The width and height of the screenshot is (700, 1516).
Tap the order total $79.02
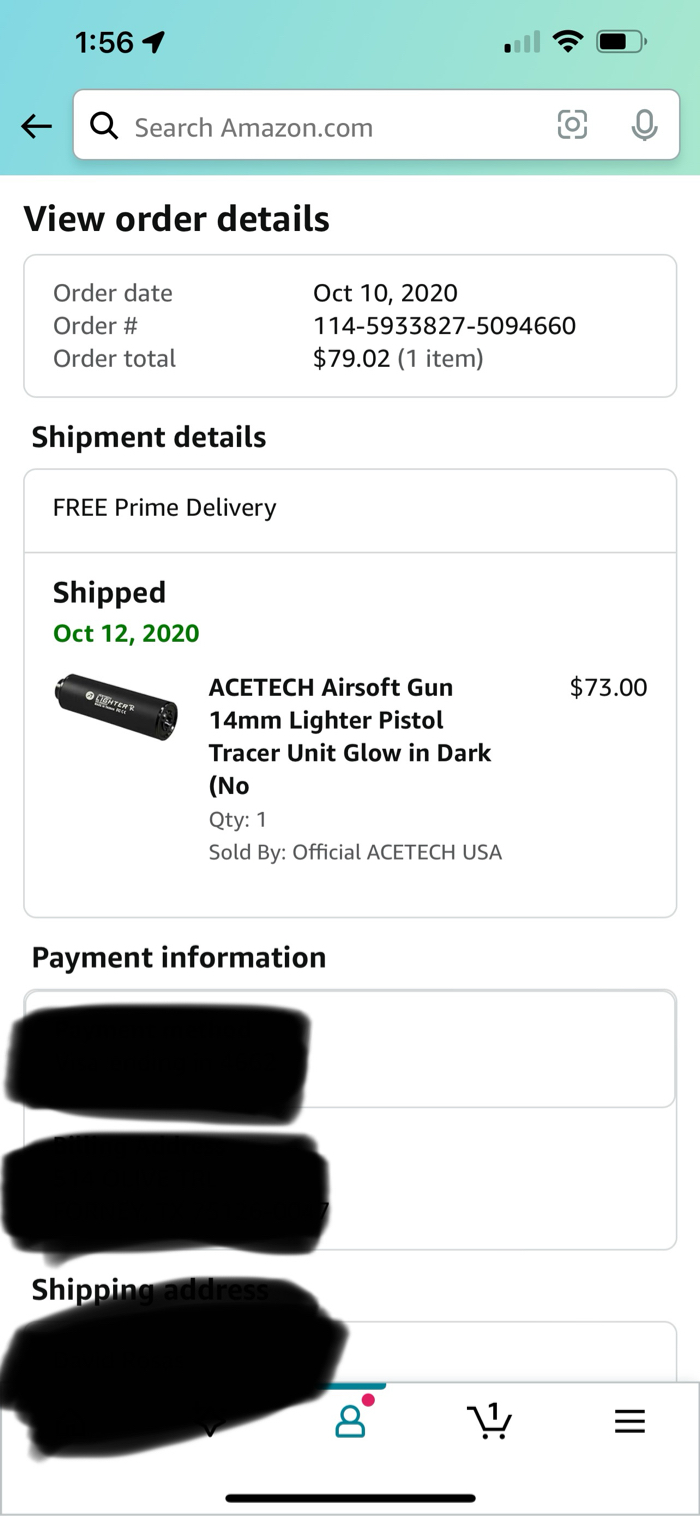(x=351, y=359)
